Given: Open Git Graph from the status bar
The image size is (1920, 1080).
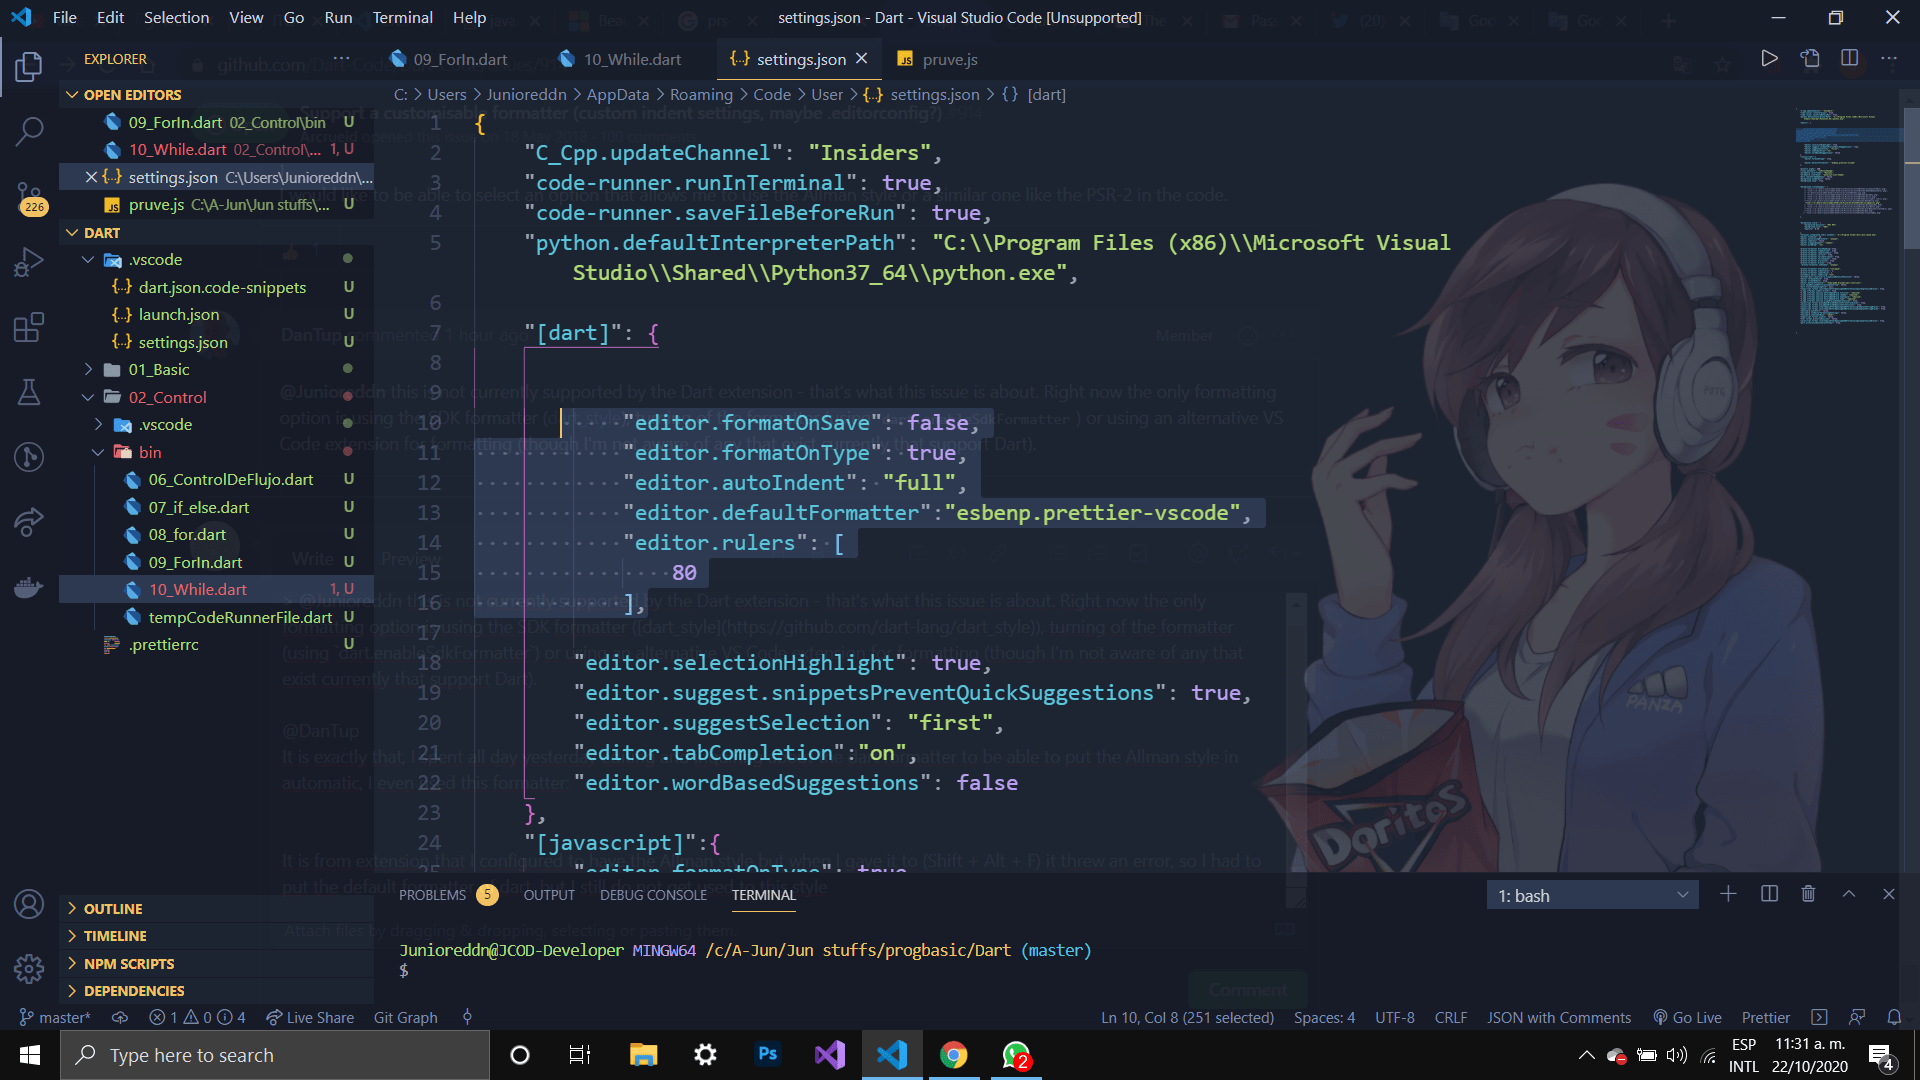Looking at the screenshot, I should click(405, 1018).
